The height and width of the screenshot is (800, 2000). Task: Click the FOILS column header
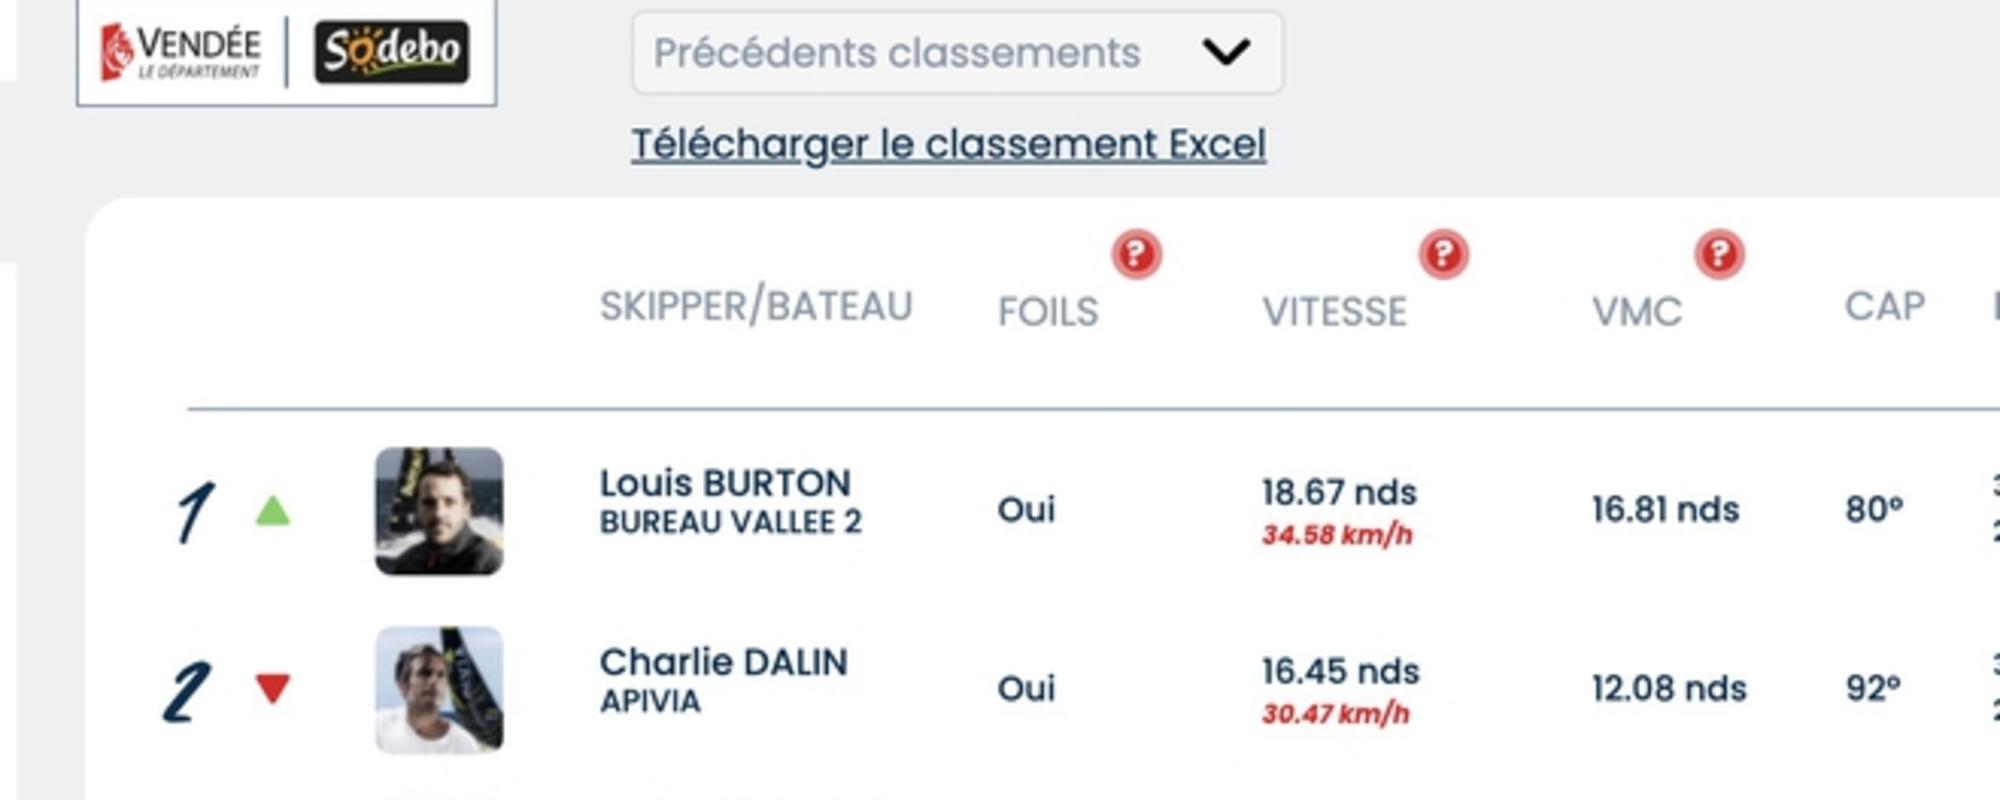pos(1048,312)
